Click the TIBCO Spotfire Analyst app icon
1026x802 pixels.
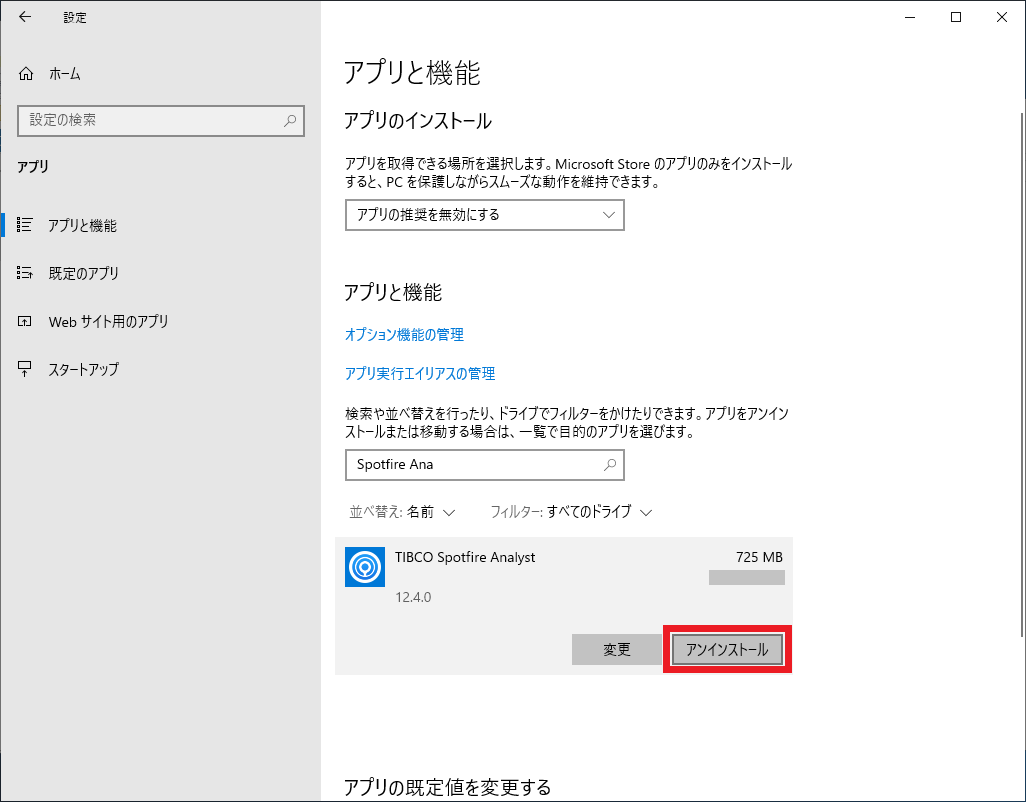click(365, 567)
